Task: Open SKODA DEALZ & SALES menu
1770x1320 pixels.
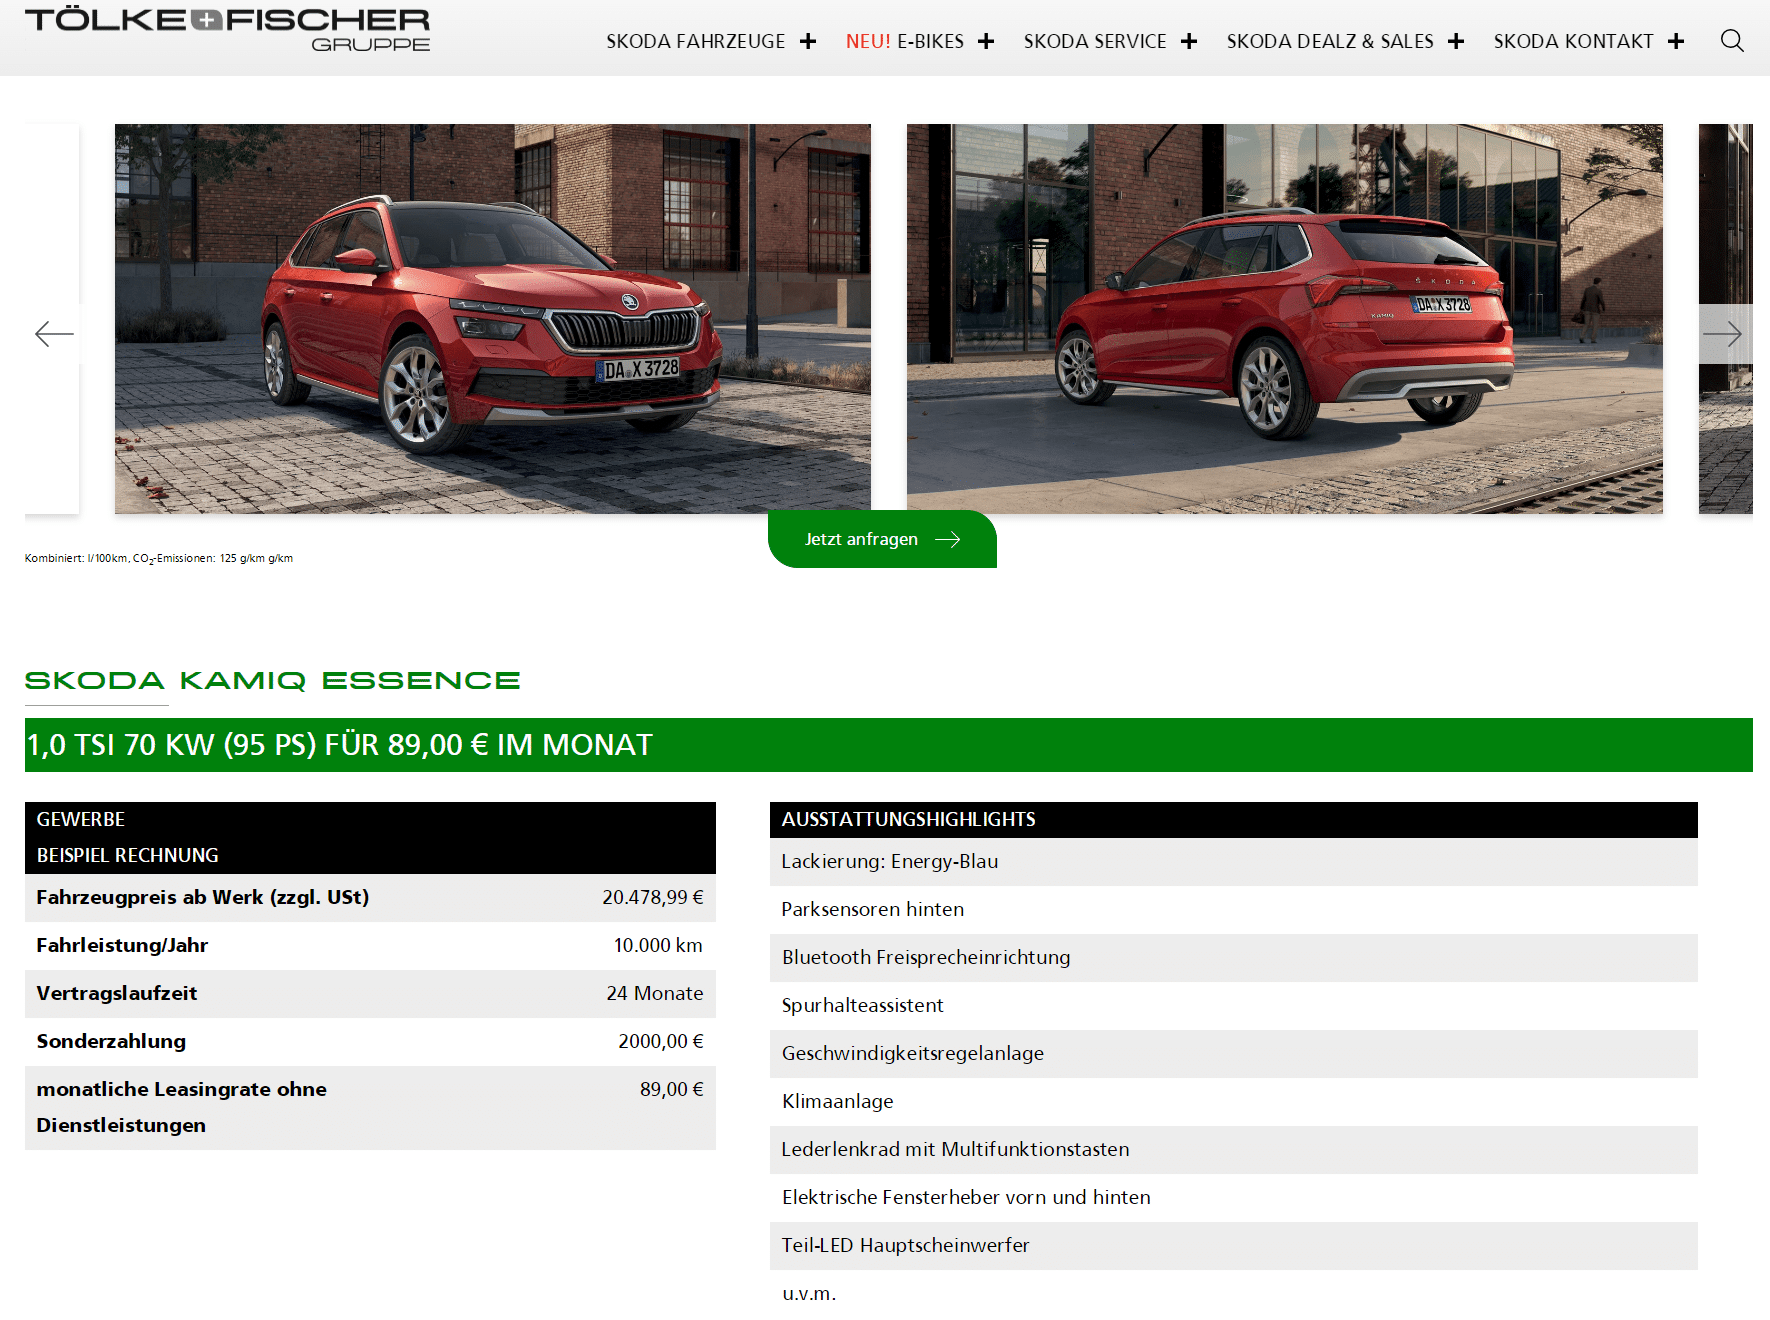Action: pyautogui.click(x=1330, y=41)
